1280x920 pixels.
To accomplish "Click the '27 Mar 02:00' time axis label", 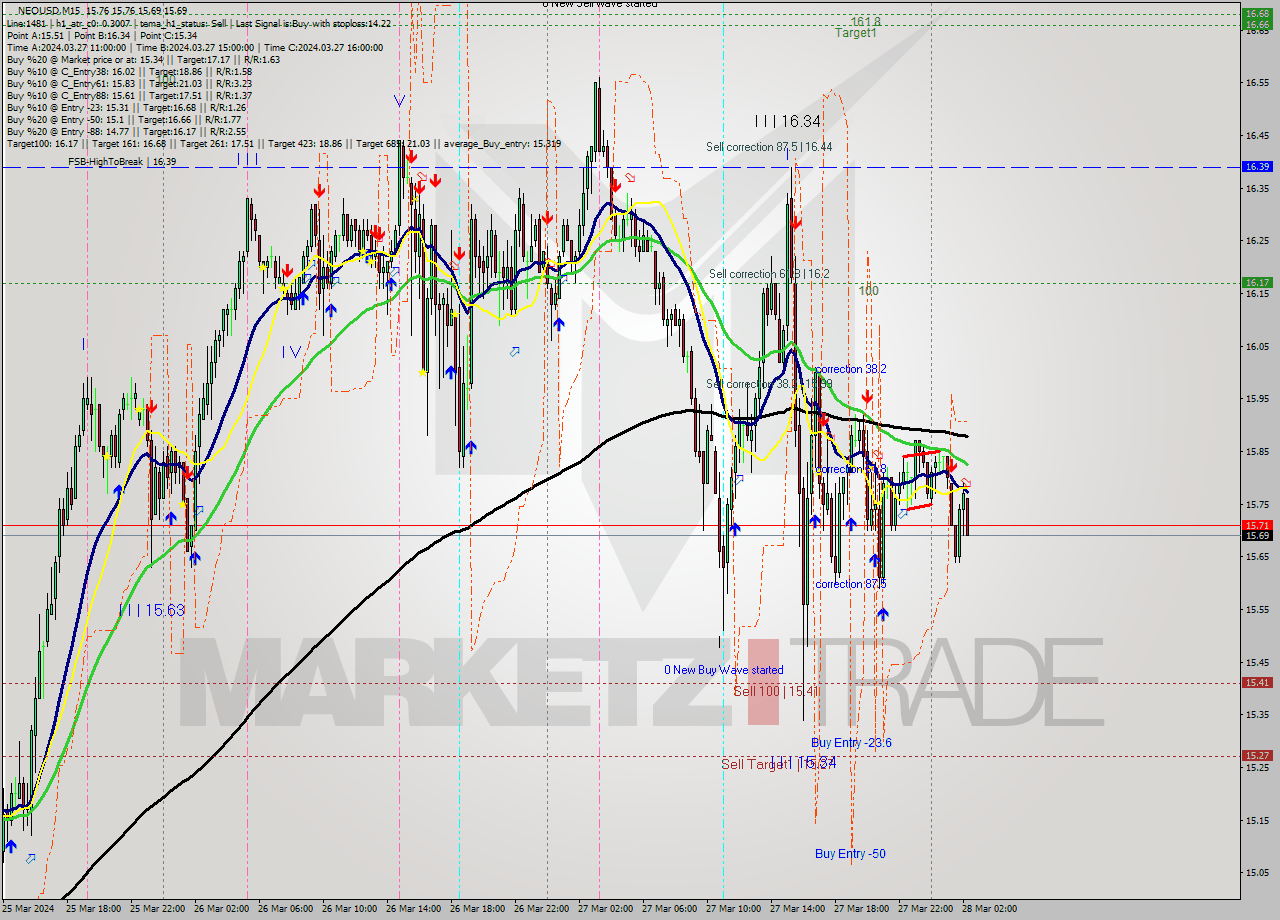I will coord(607,909).
